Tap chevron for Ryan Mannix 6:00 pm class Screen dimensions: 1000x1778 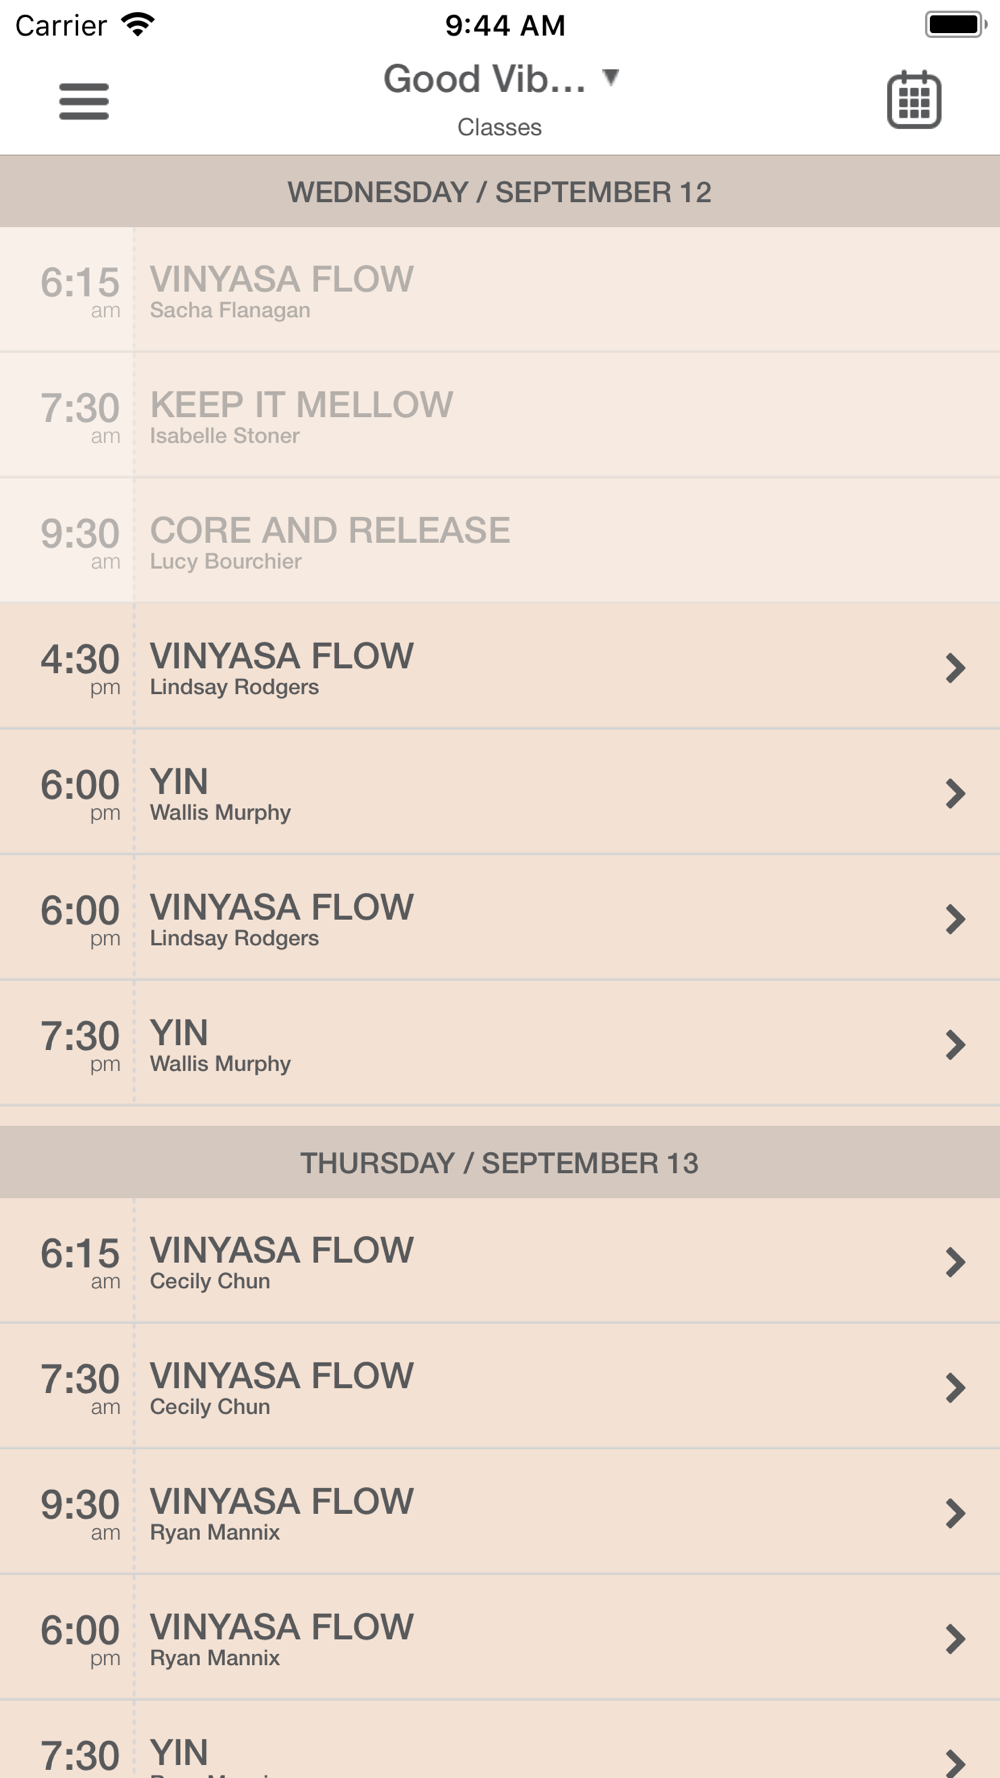[956, 1639]
